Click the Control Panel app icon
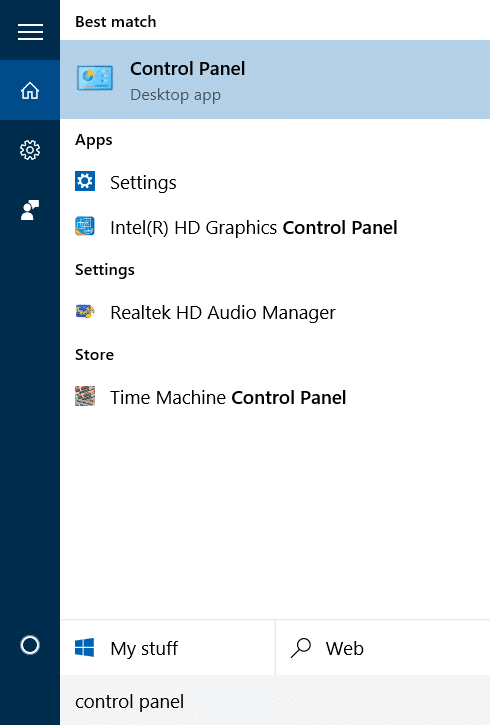 [95, 78]
